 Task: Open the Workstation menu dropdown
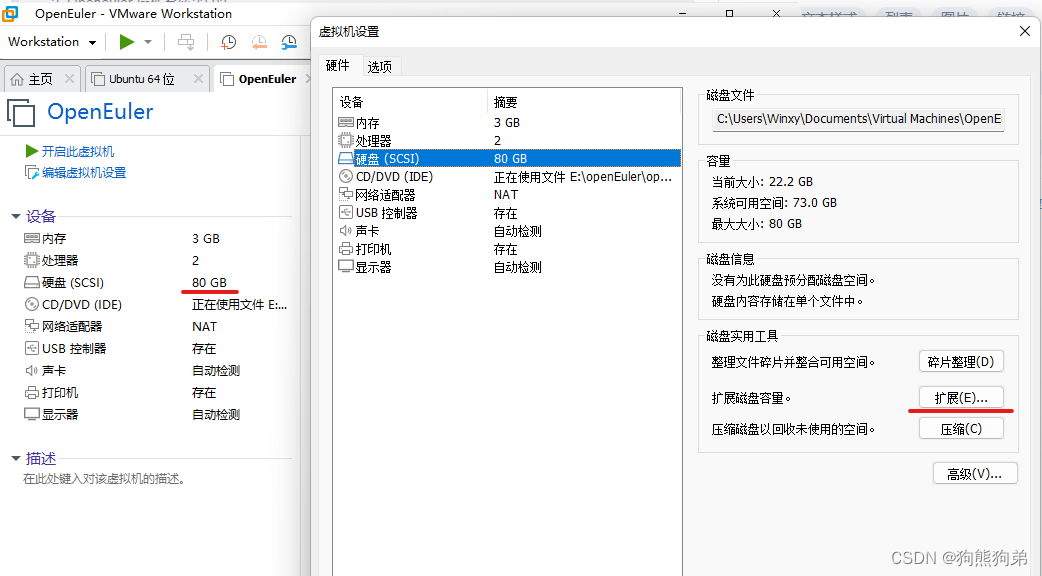pyautogui.click(x=51, y=42)
